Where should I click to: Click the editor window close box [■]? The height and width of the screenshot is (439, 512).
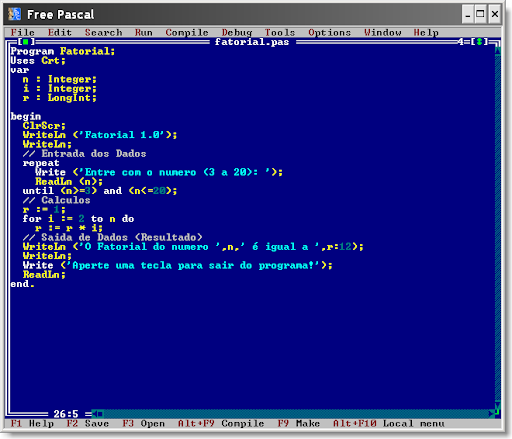pyautogui.click(x=26, y=42)
